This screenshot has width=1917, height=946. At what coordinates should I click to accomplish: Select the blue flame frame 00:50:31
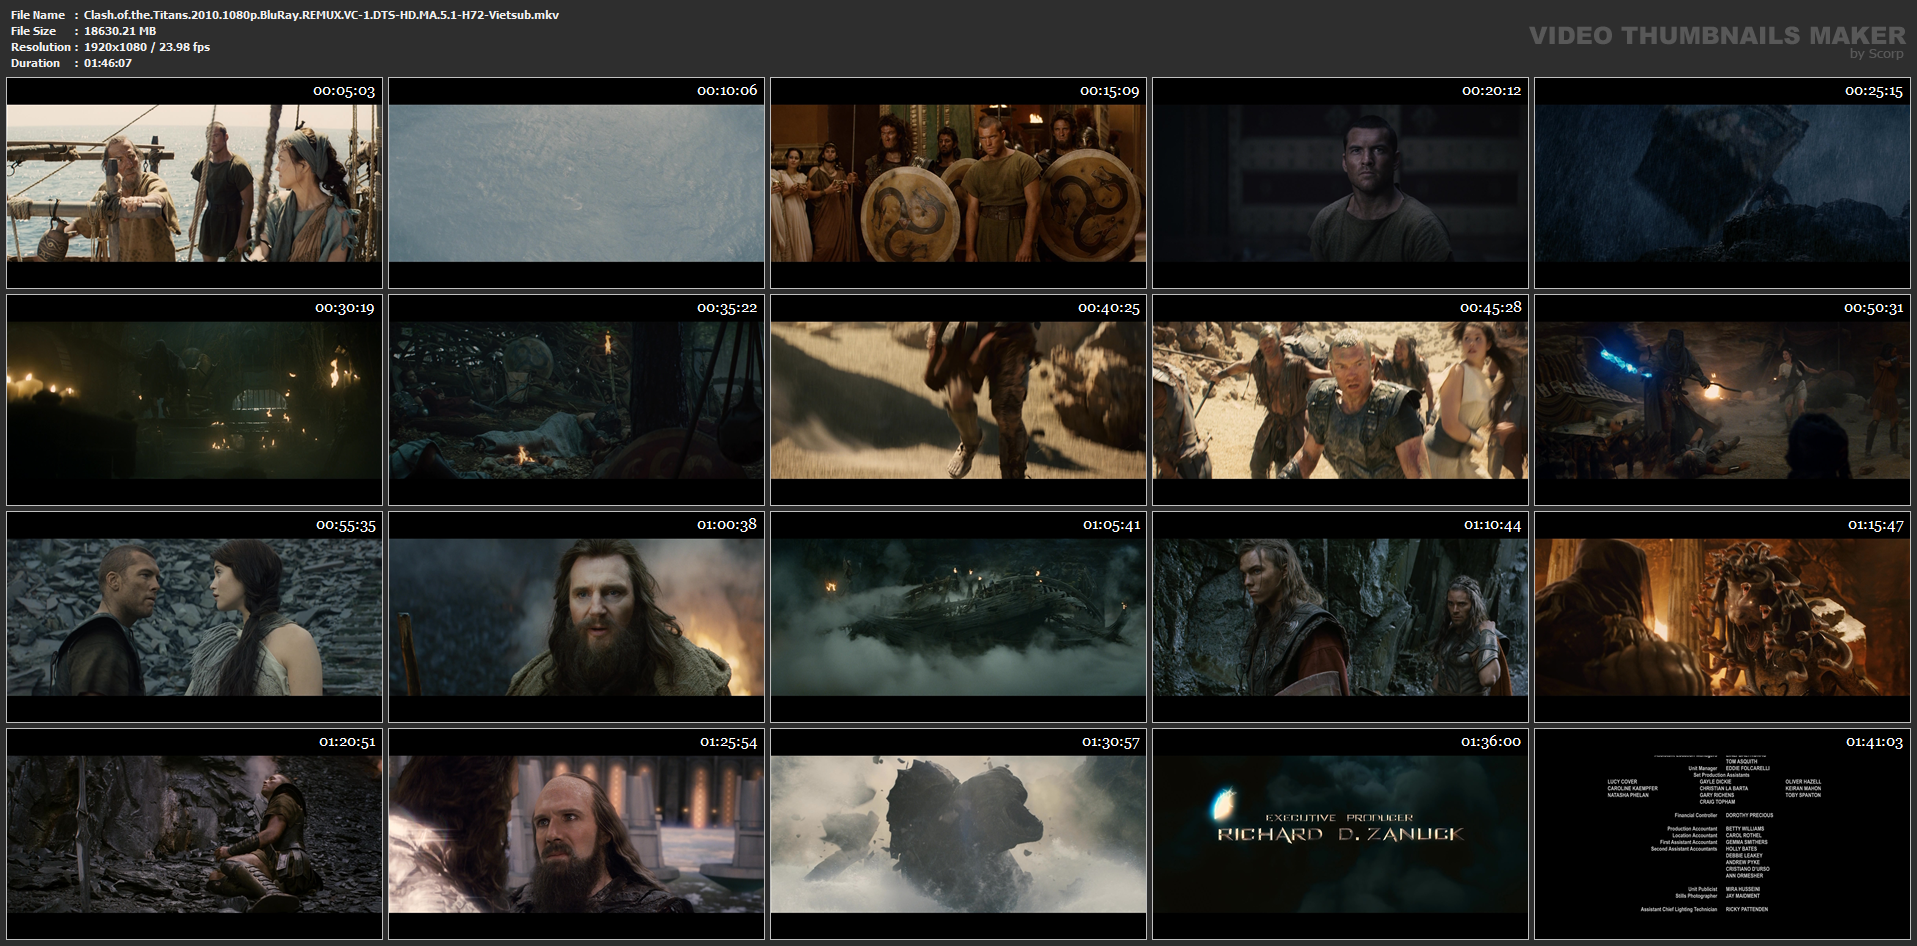pyautogui.click(x=1722, y=400)
